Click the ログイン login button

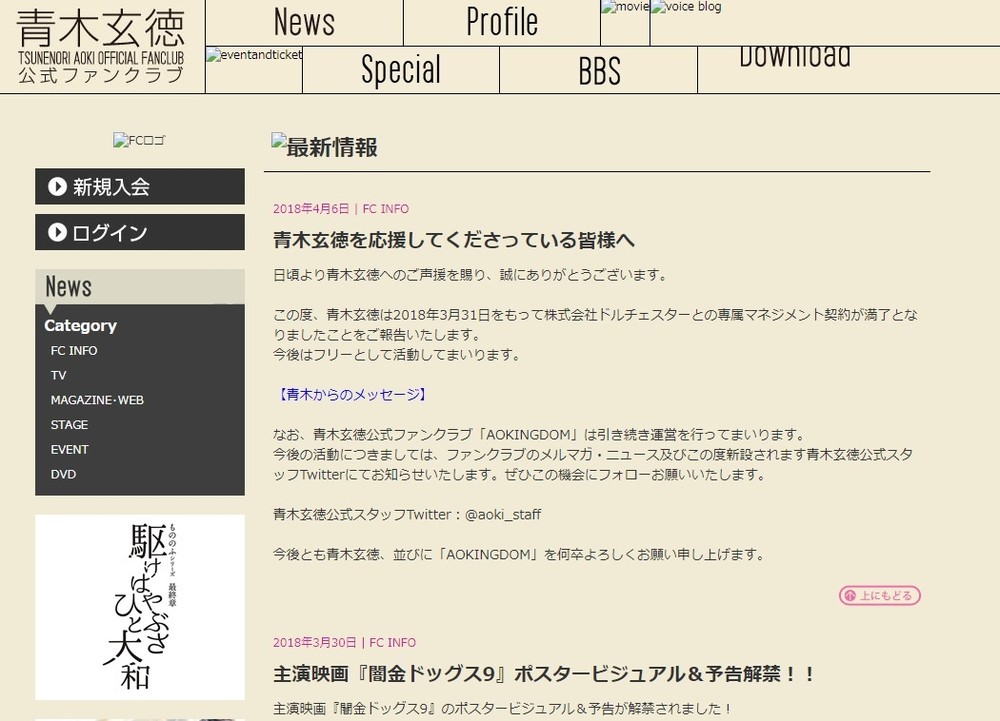pyautogui.click(x=110, y=232)
